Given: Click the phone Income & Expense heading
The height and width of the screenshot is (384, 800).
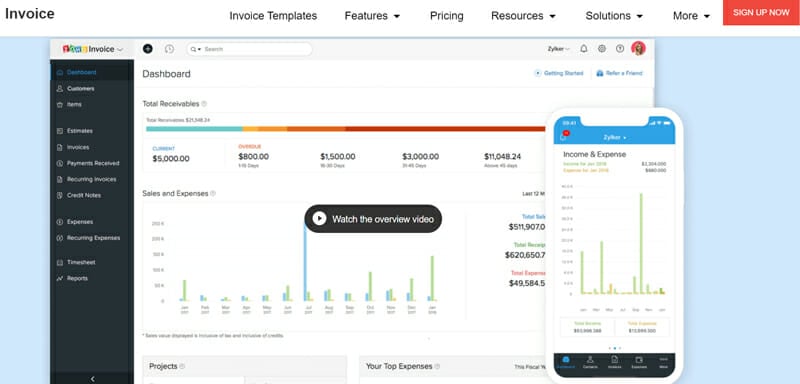Looking at the screenshot, I should (594, 154).
